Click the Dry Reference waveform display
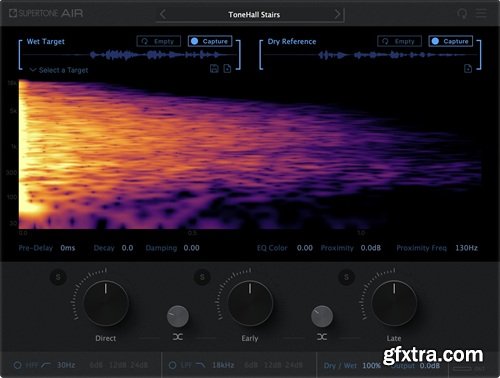The width and height of the screenshot is (500, 378). click(370, 55)
